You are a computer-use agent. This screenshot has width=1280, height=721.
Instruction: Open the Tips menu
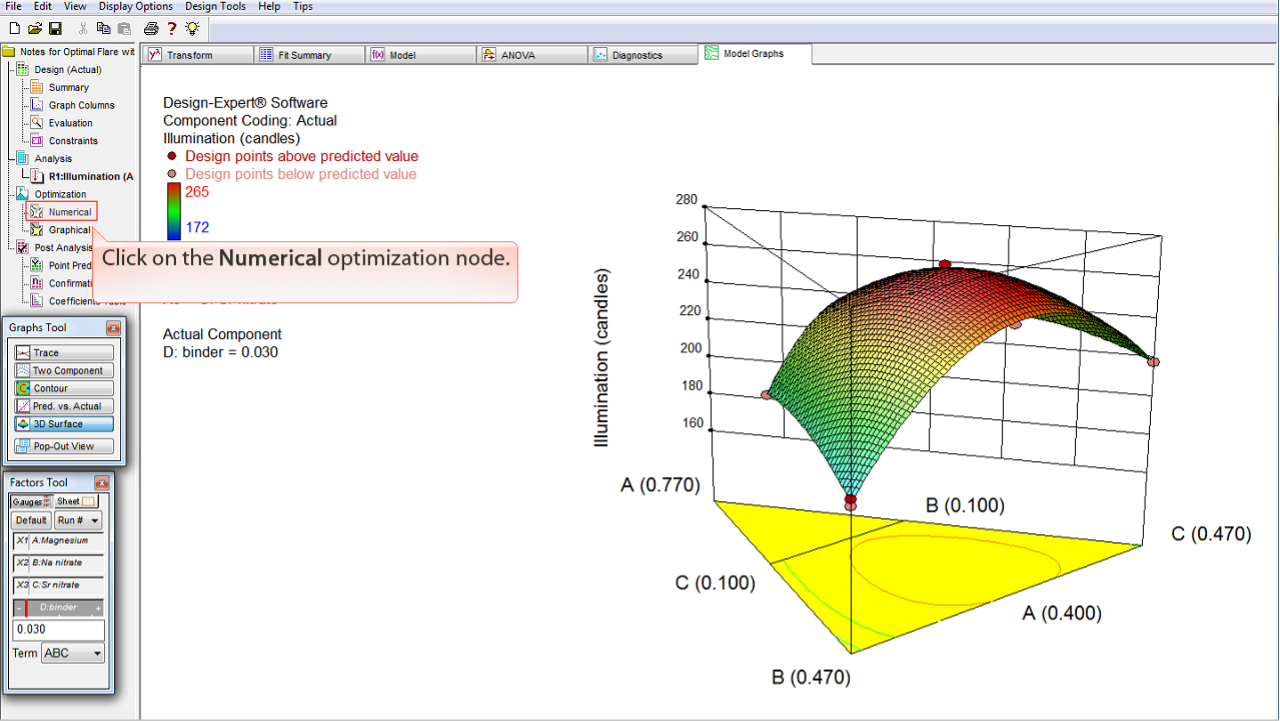pyautogui.click(x=303, y=6)
